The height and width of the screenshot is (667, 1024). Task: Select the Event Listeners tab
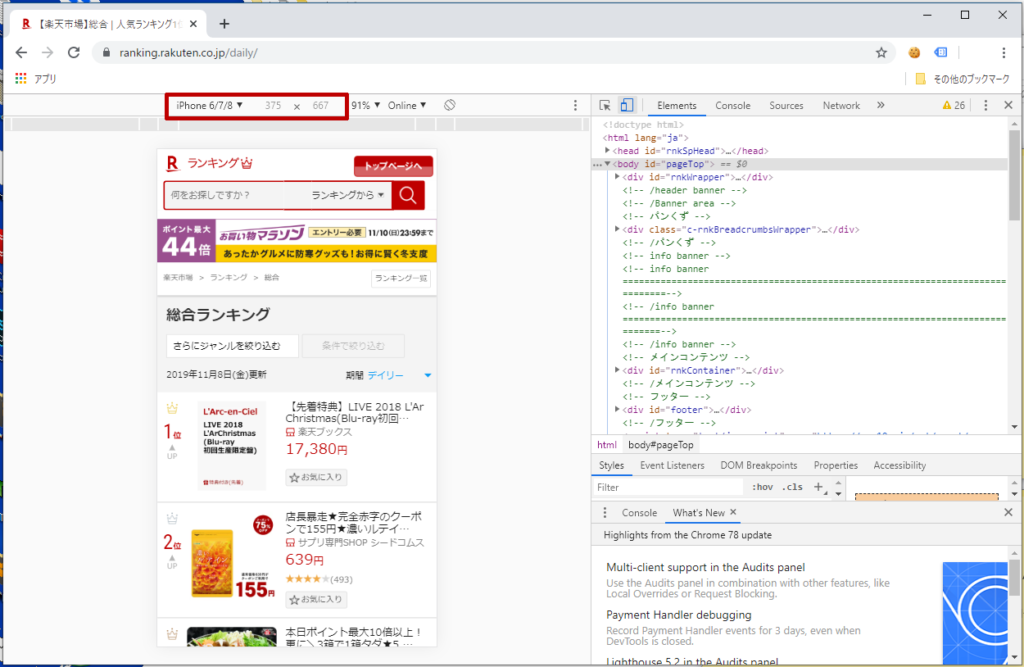[x=672, y=465]
